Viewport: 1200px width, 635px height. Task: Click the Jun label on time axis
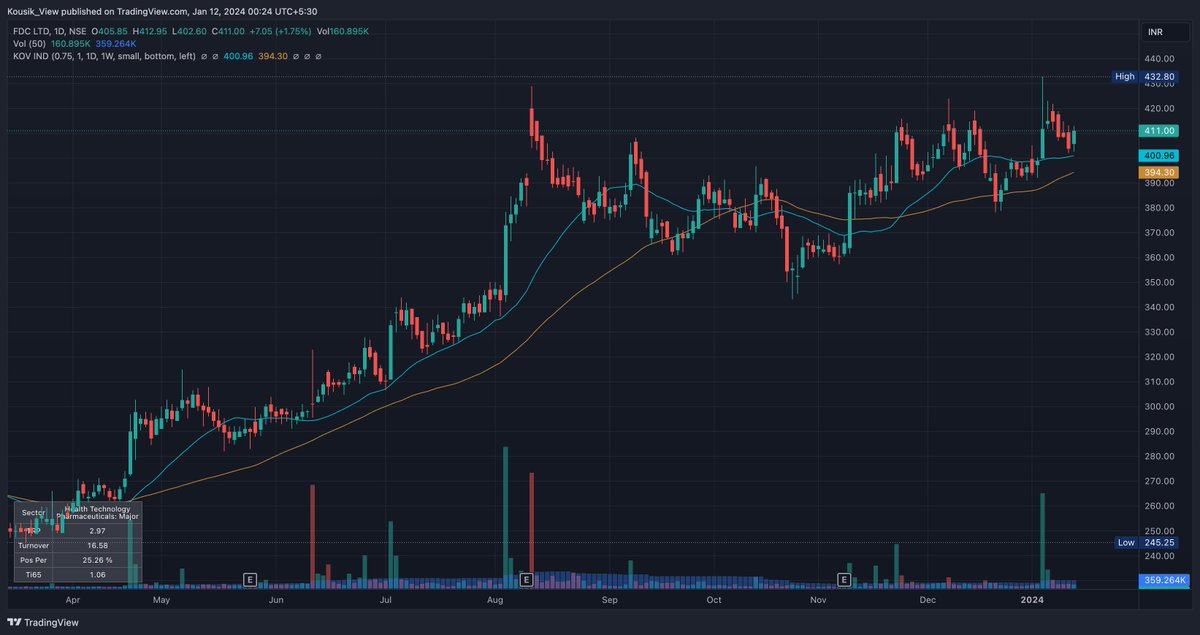click(x=277, y=601)
